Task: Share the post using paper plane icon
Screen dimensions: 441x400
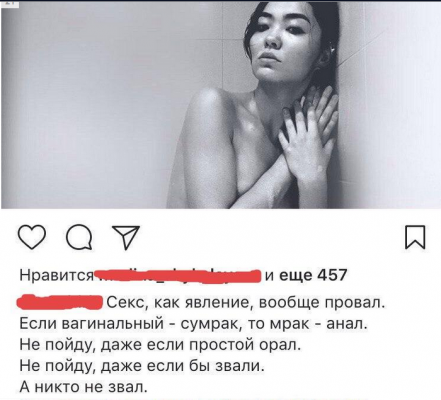Action: 126,237
